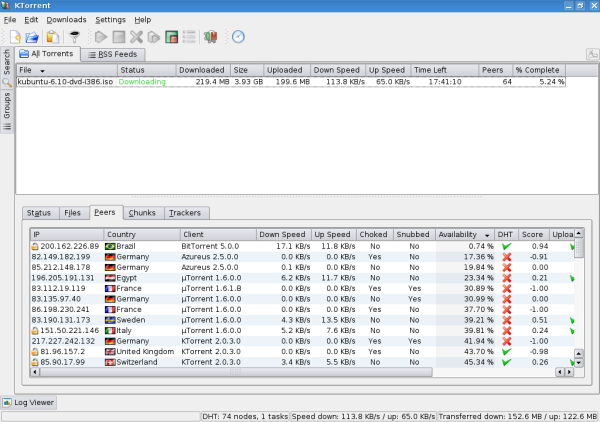
Task: Open the File menu
Action: 10,20
